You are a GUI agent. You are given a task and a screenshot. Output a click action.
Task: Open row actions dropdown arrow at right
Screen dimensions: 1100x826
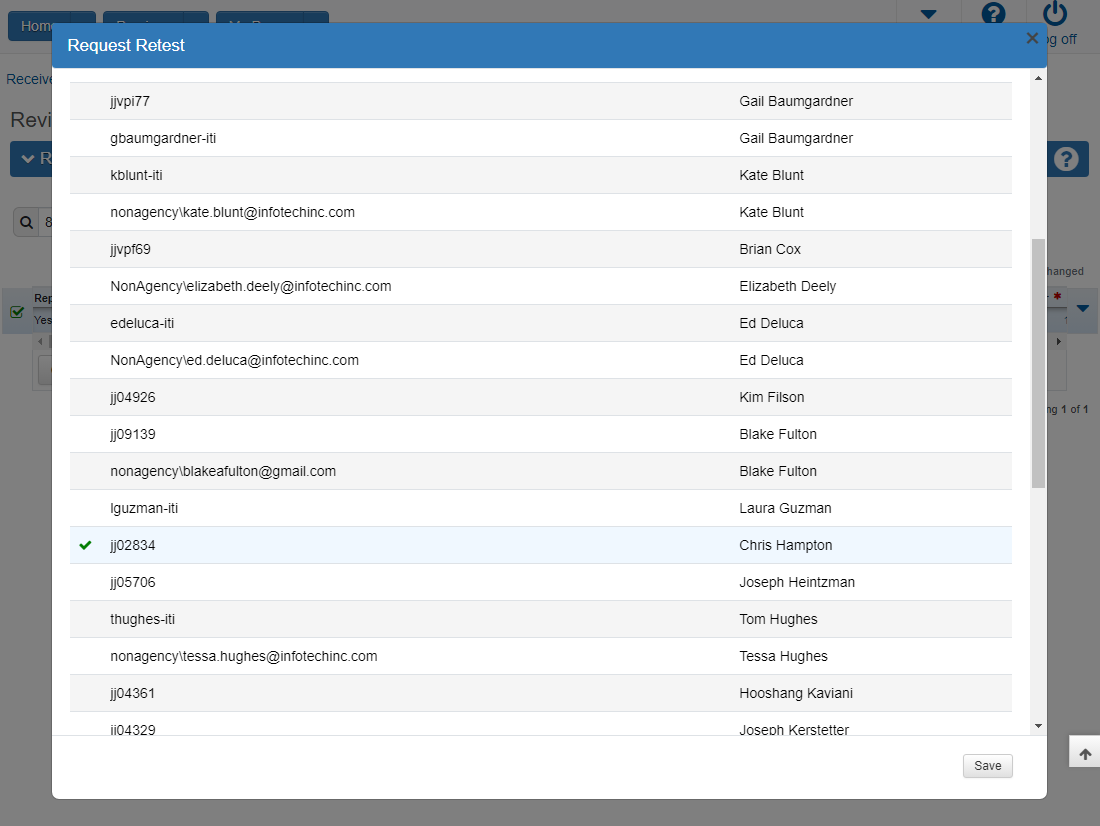[1082, 308]
